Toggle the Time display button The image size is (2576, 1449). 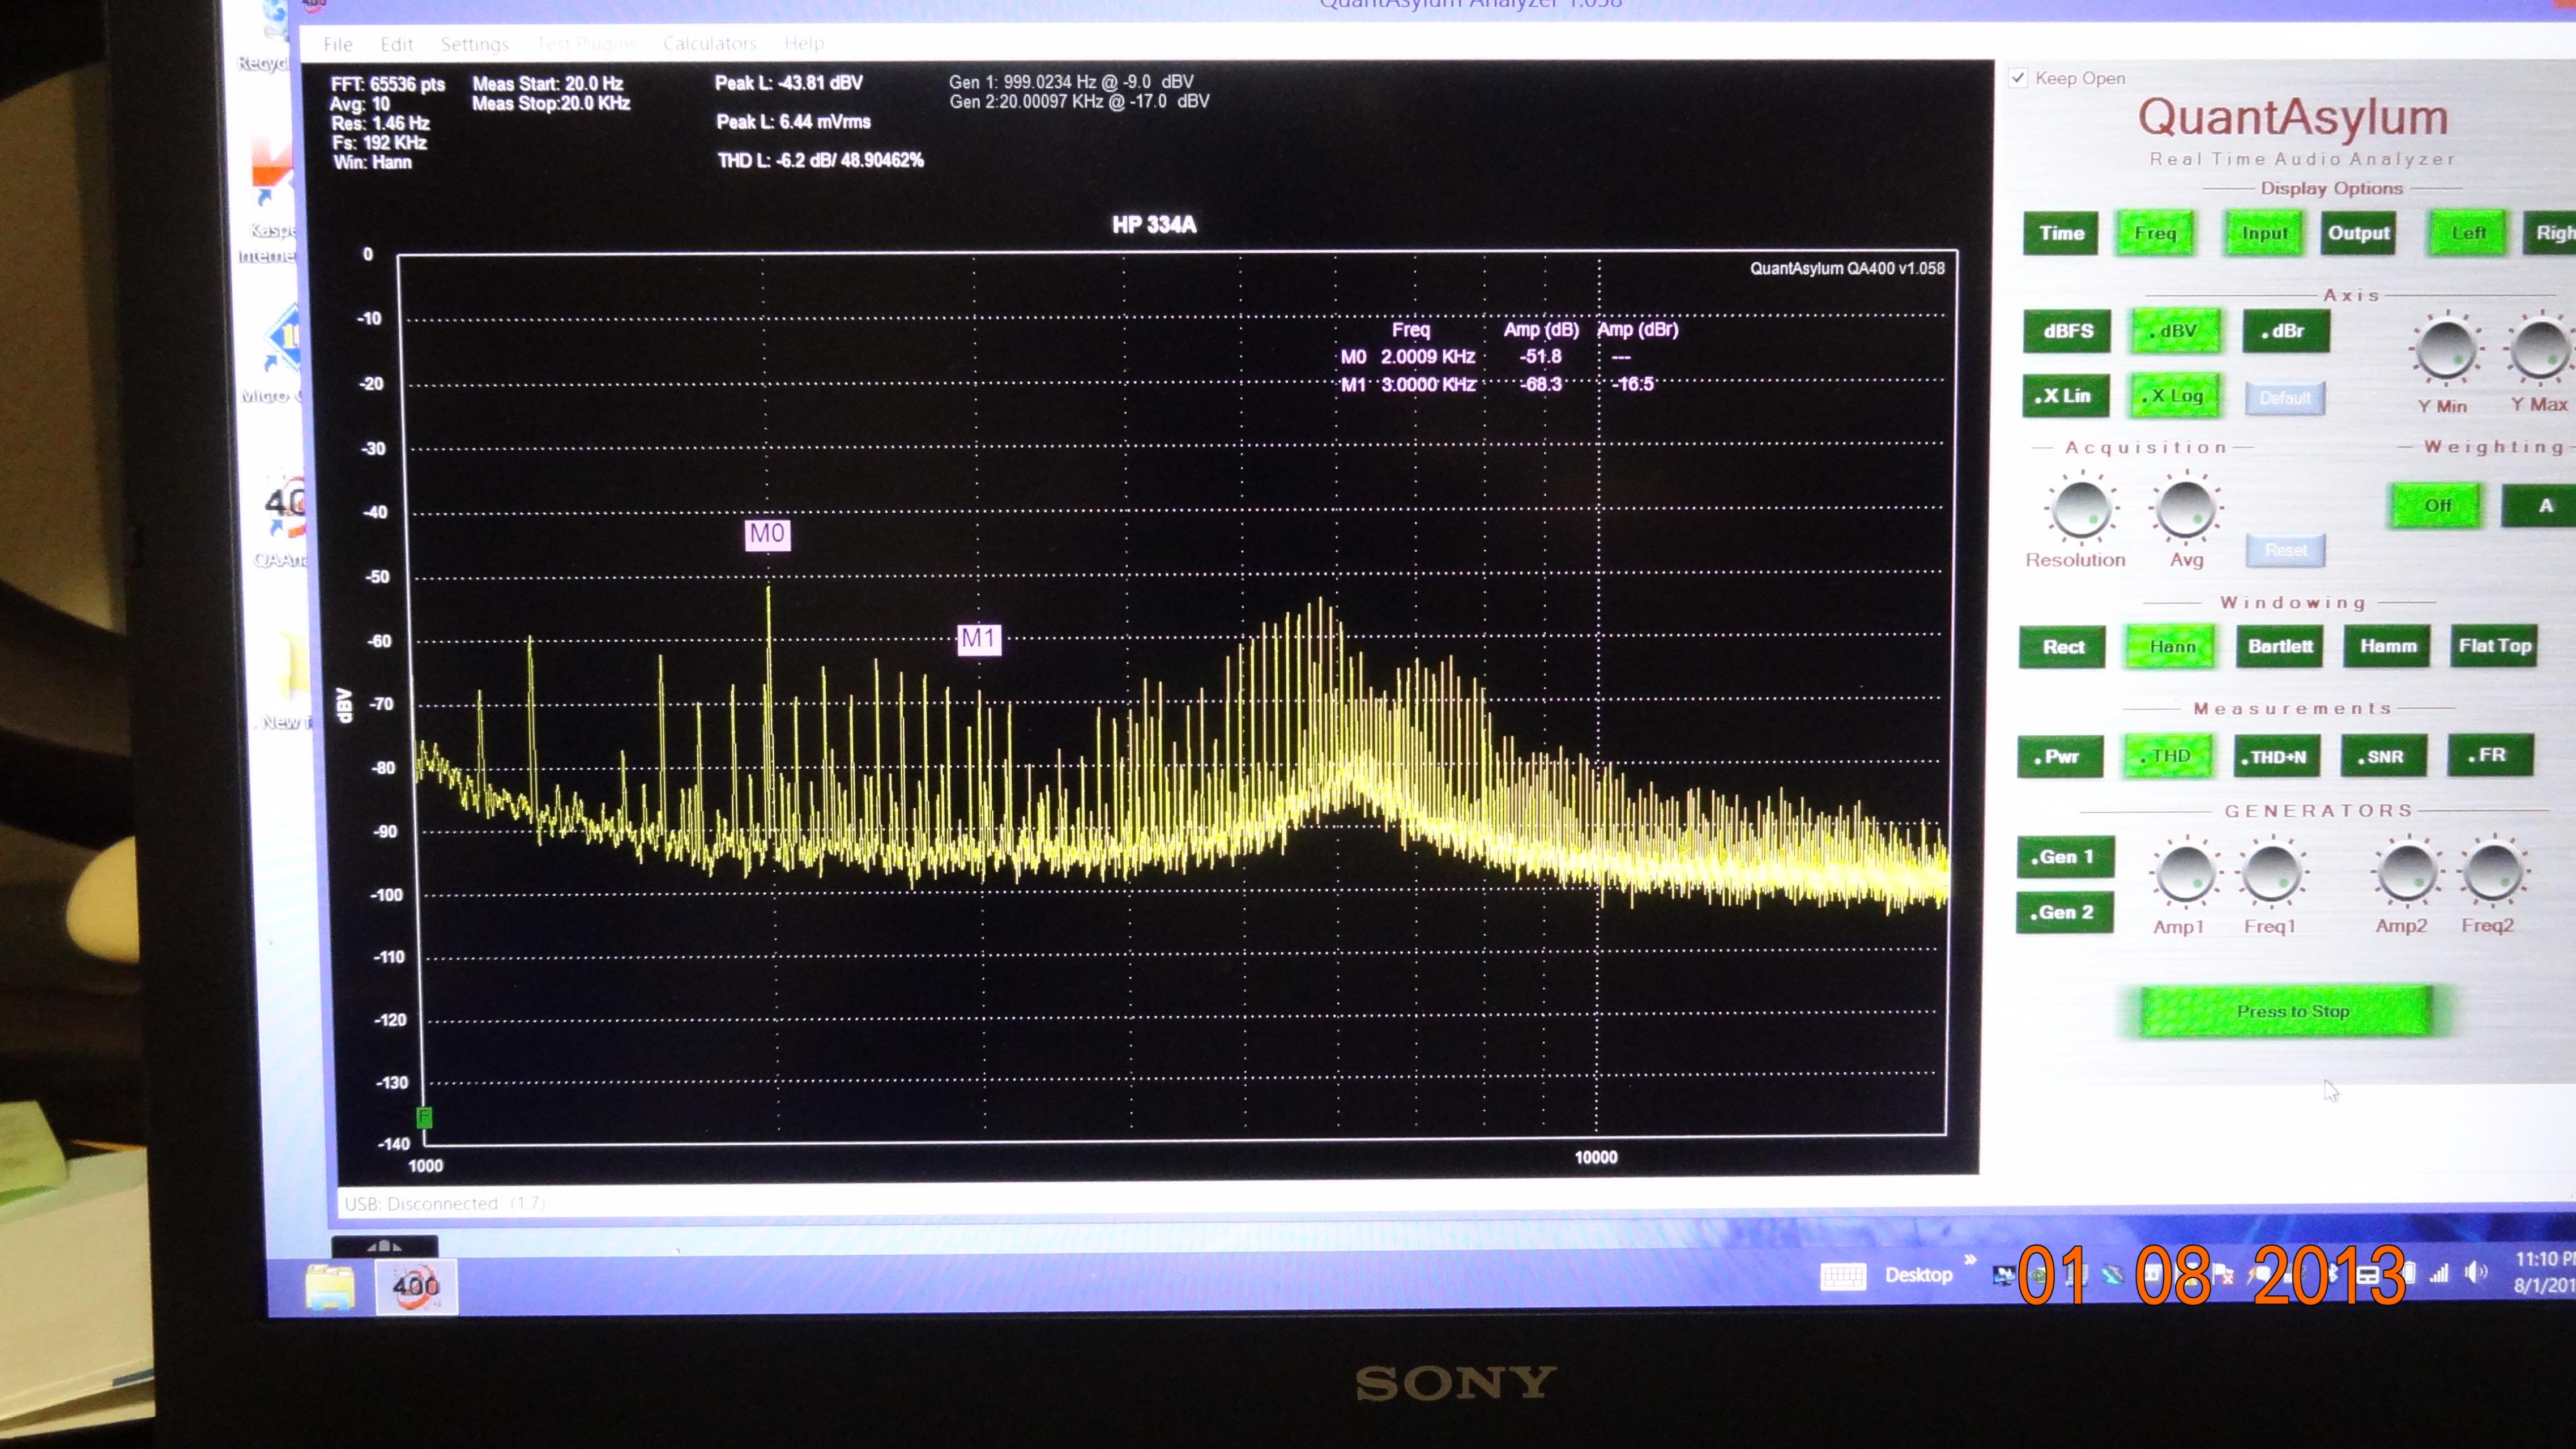(x=2061, y=233)
